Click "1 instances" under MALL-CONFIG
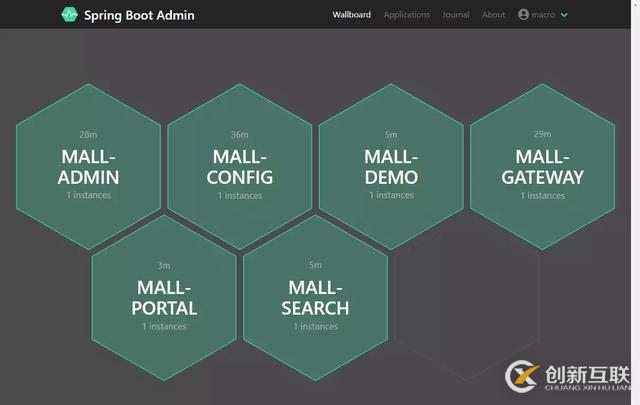The height and width of the screenshot is (405, 640). click(240, 196)
